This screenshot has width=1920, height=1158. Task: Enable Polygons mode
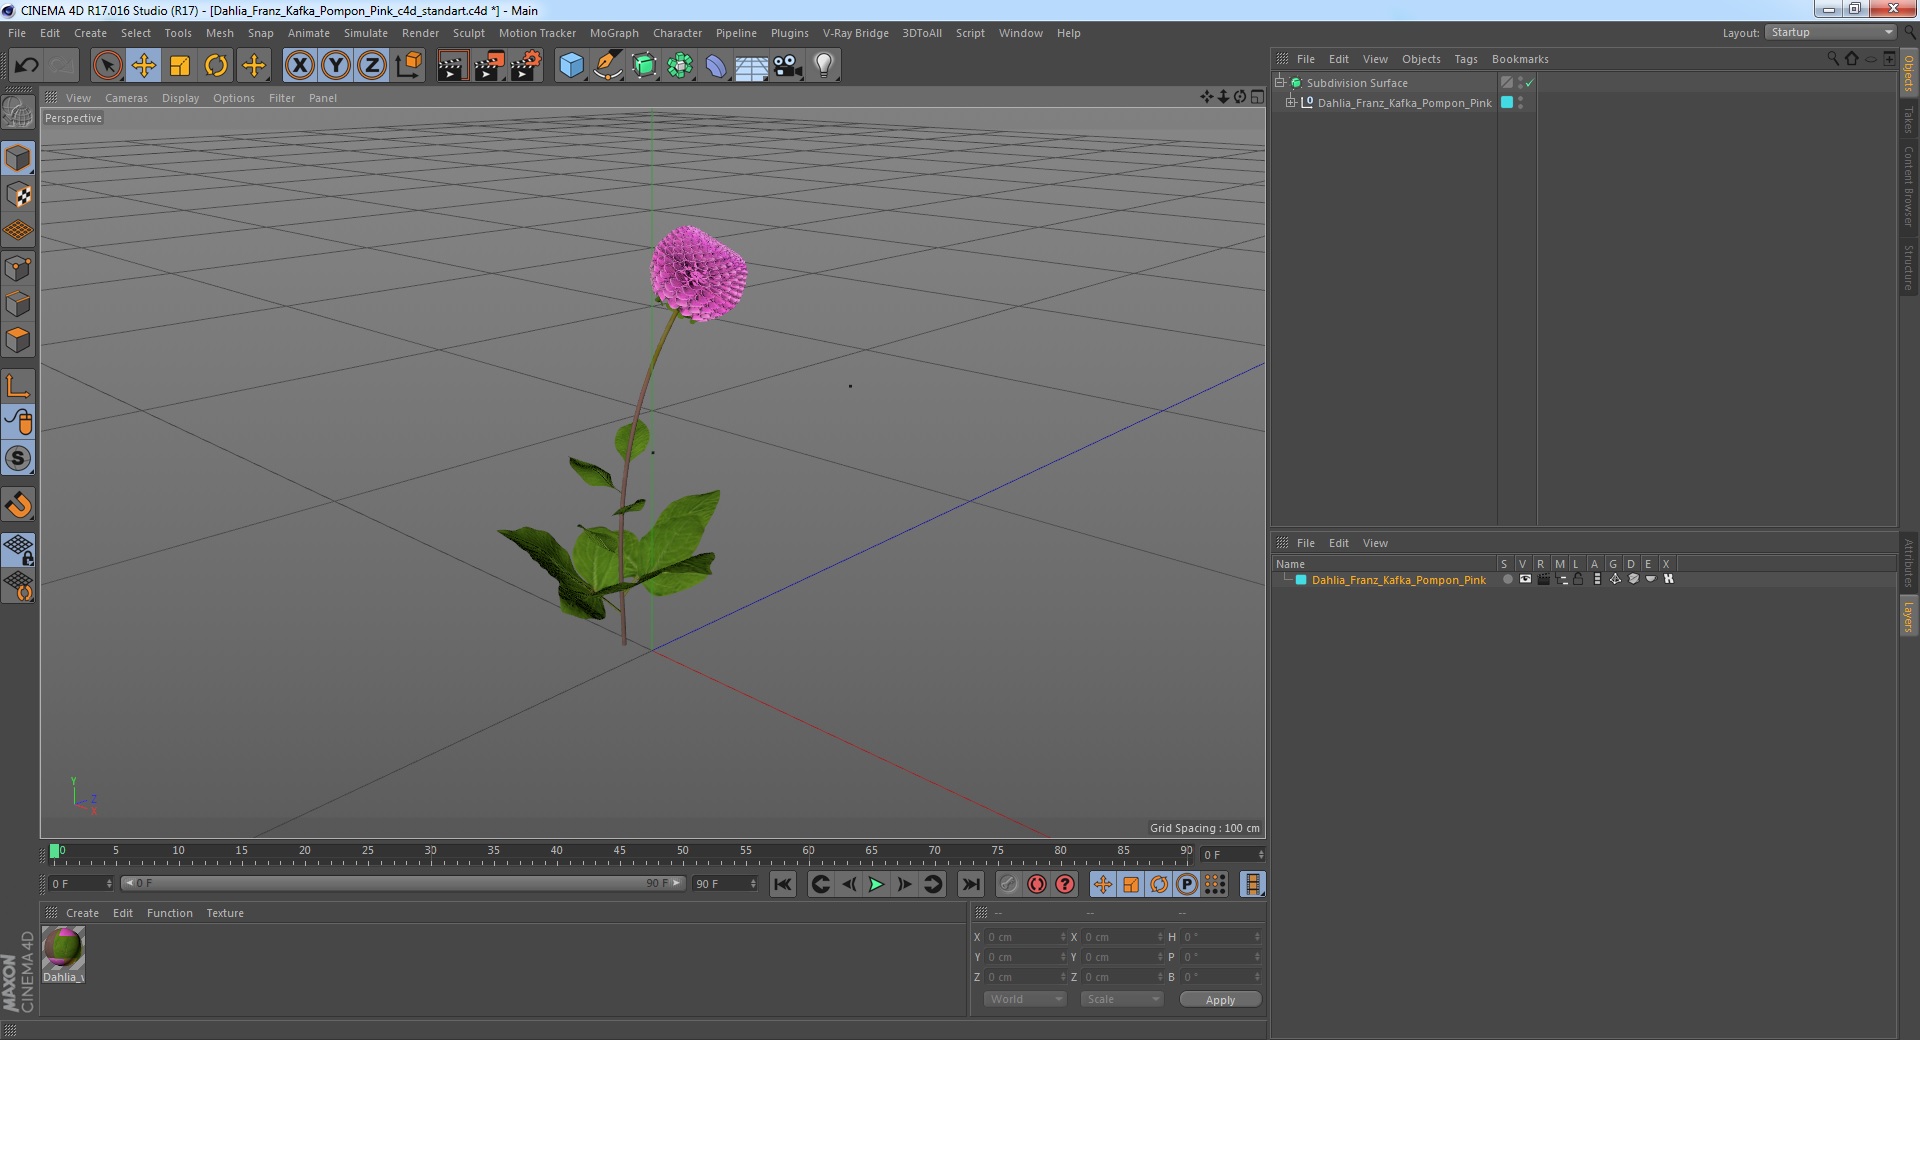coord(18,340)
